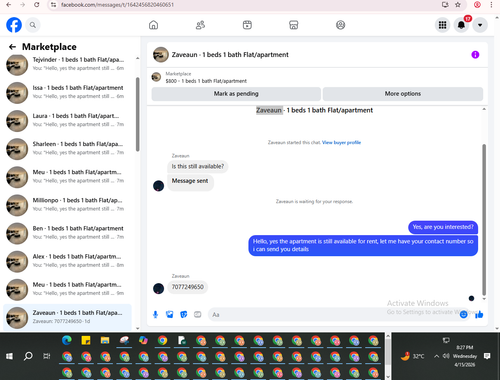Open the system tray hidden icons chevron
500x380 pixels.
pos(436,356)
